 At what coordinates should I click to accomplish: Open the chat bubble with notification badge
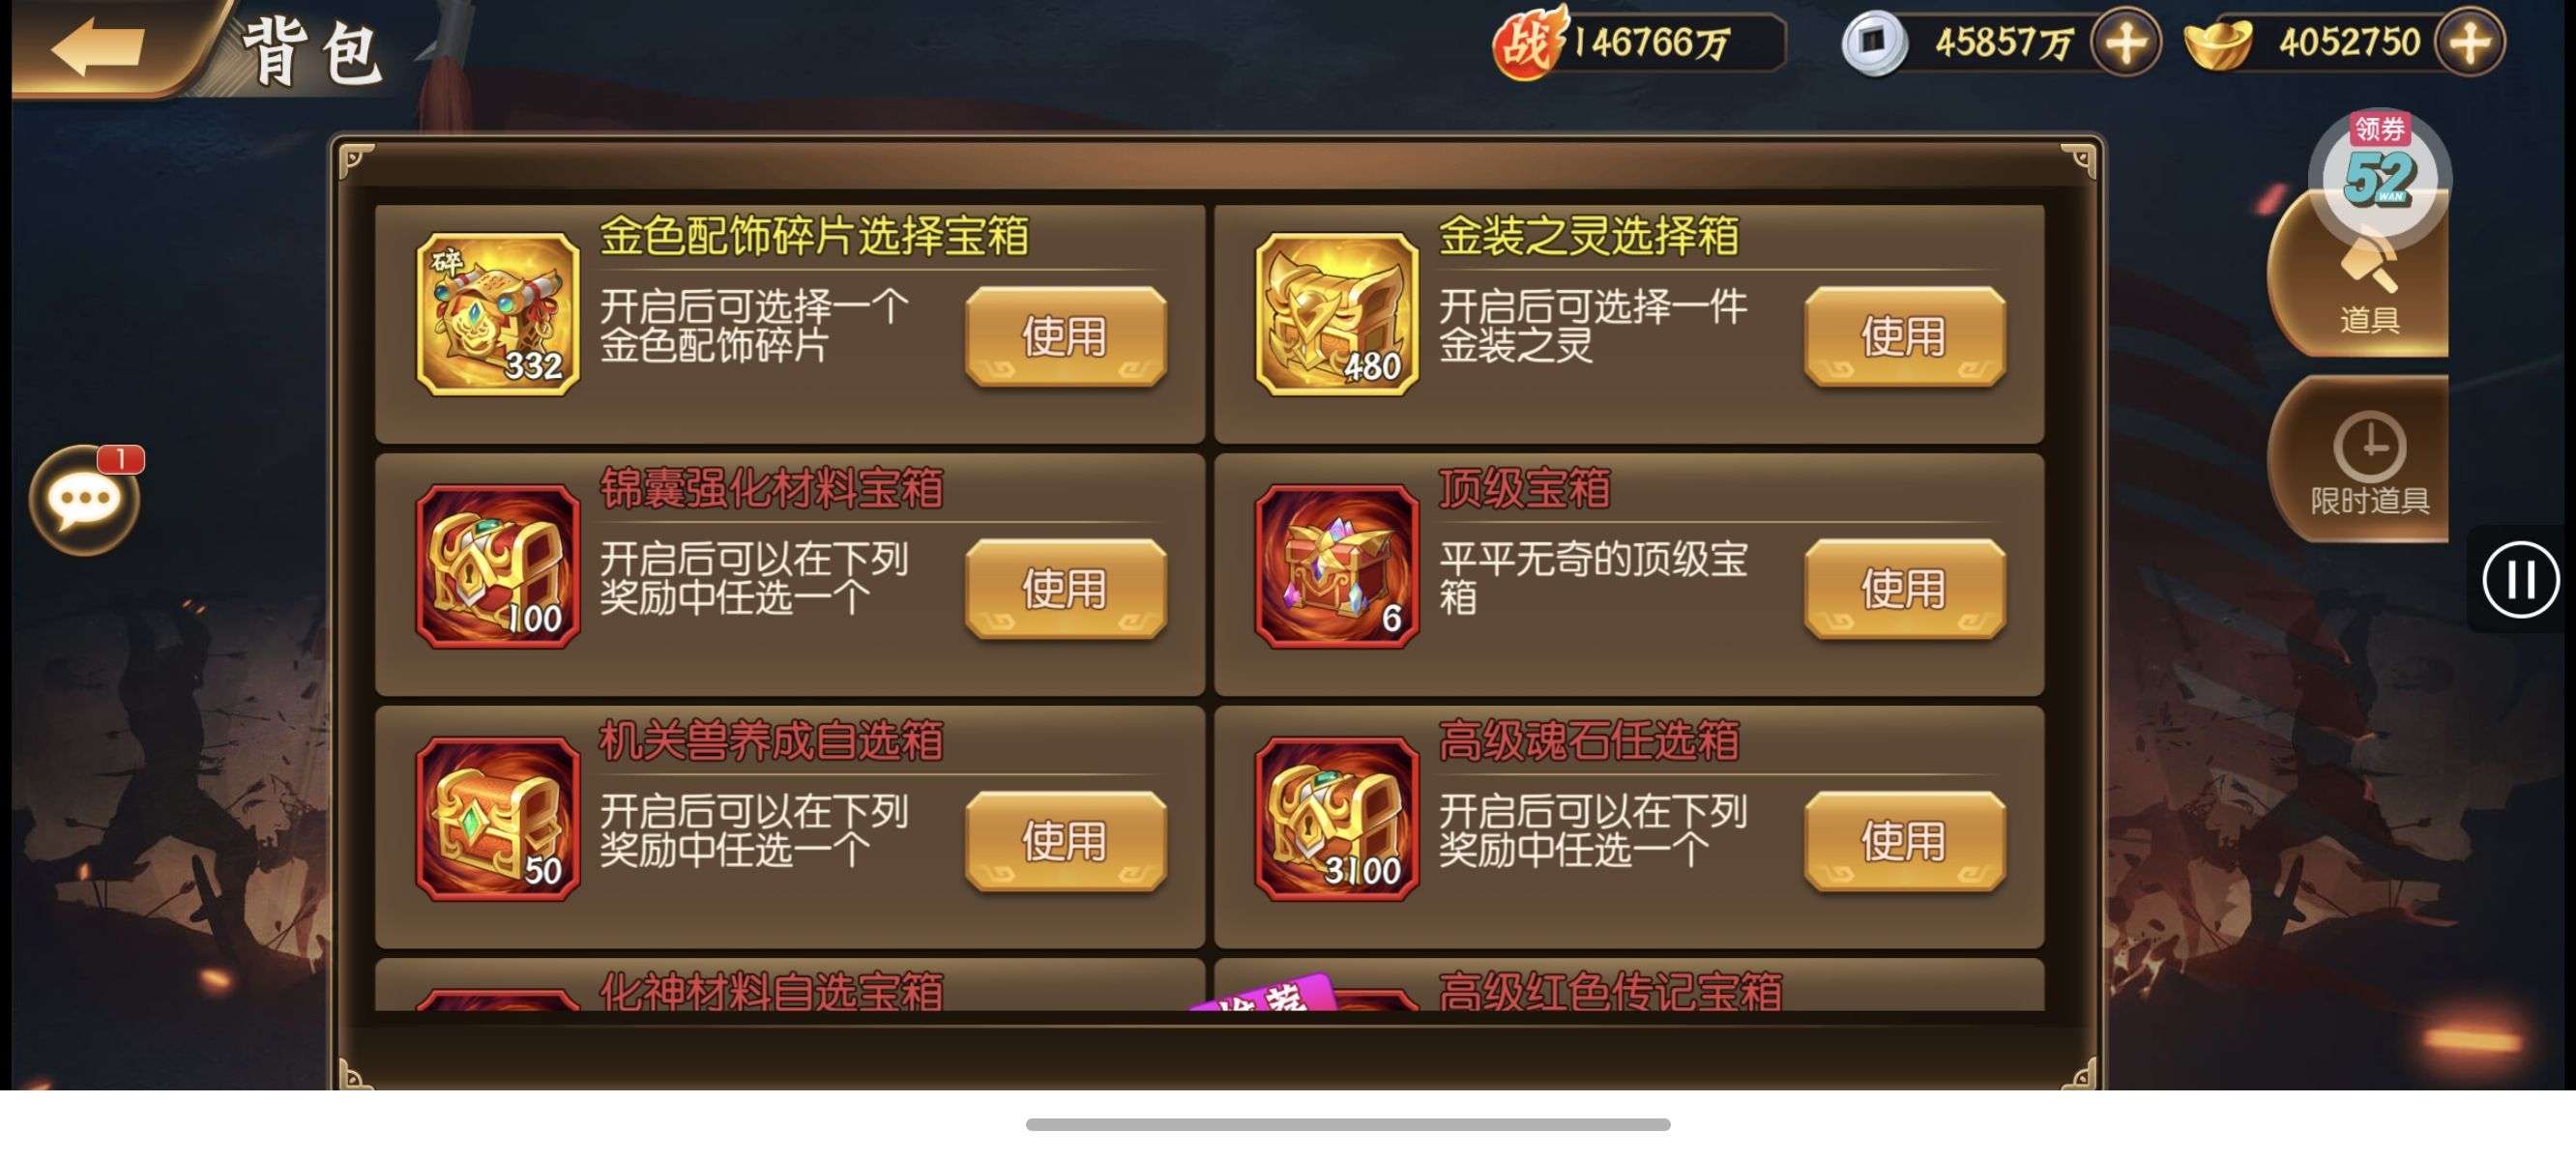pos(86,499)
